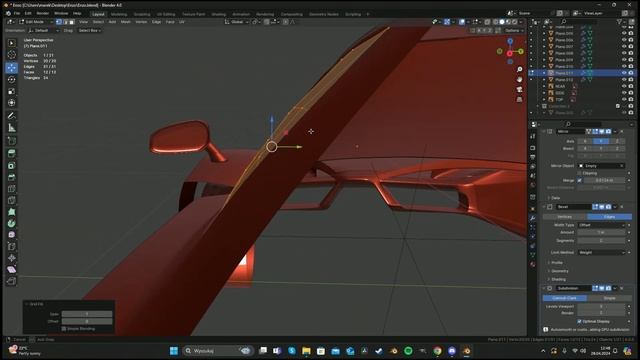Select the Loop Cut tool
The height and width of the screenshot is (360, 640).
[12, 189]
